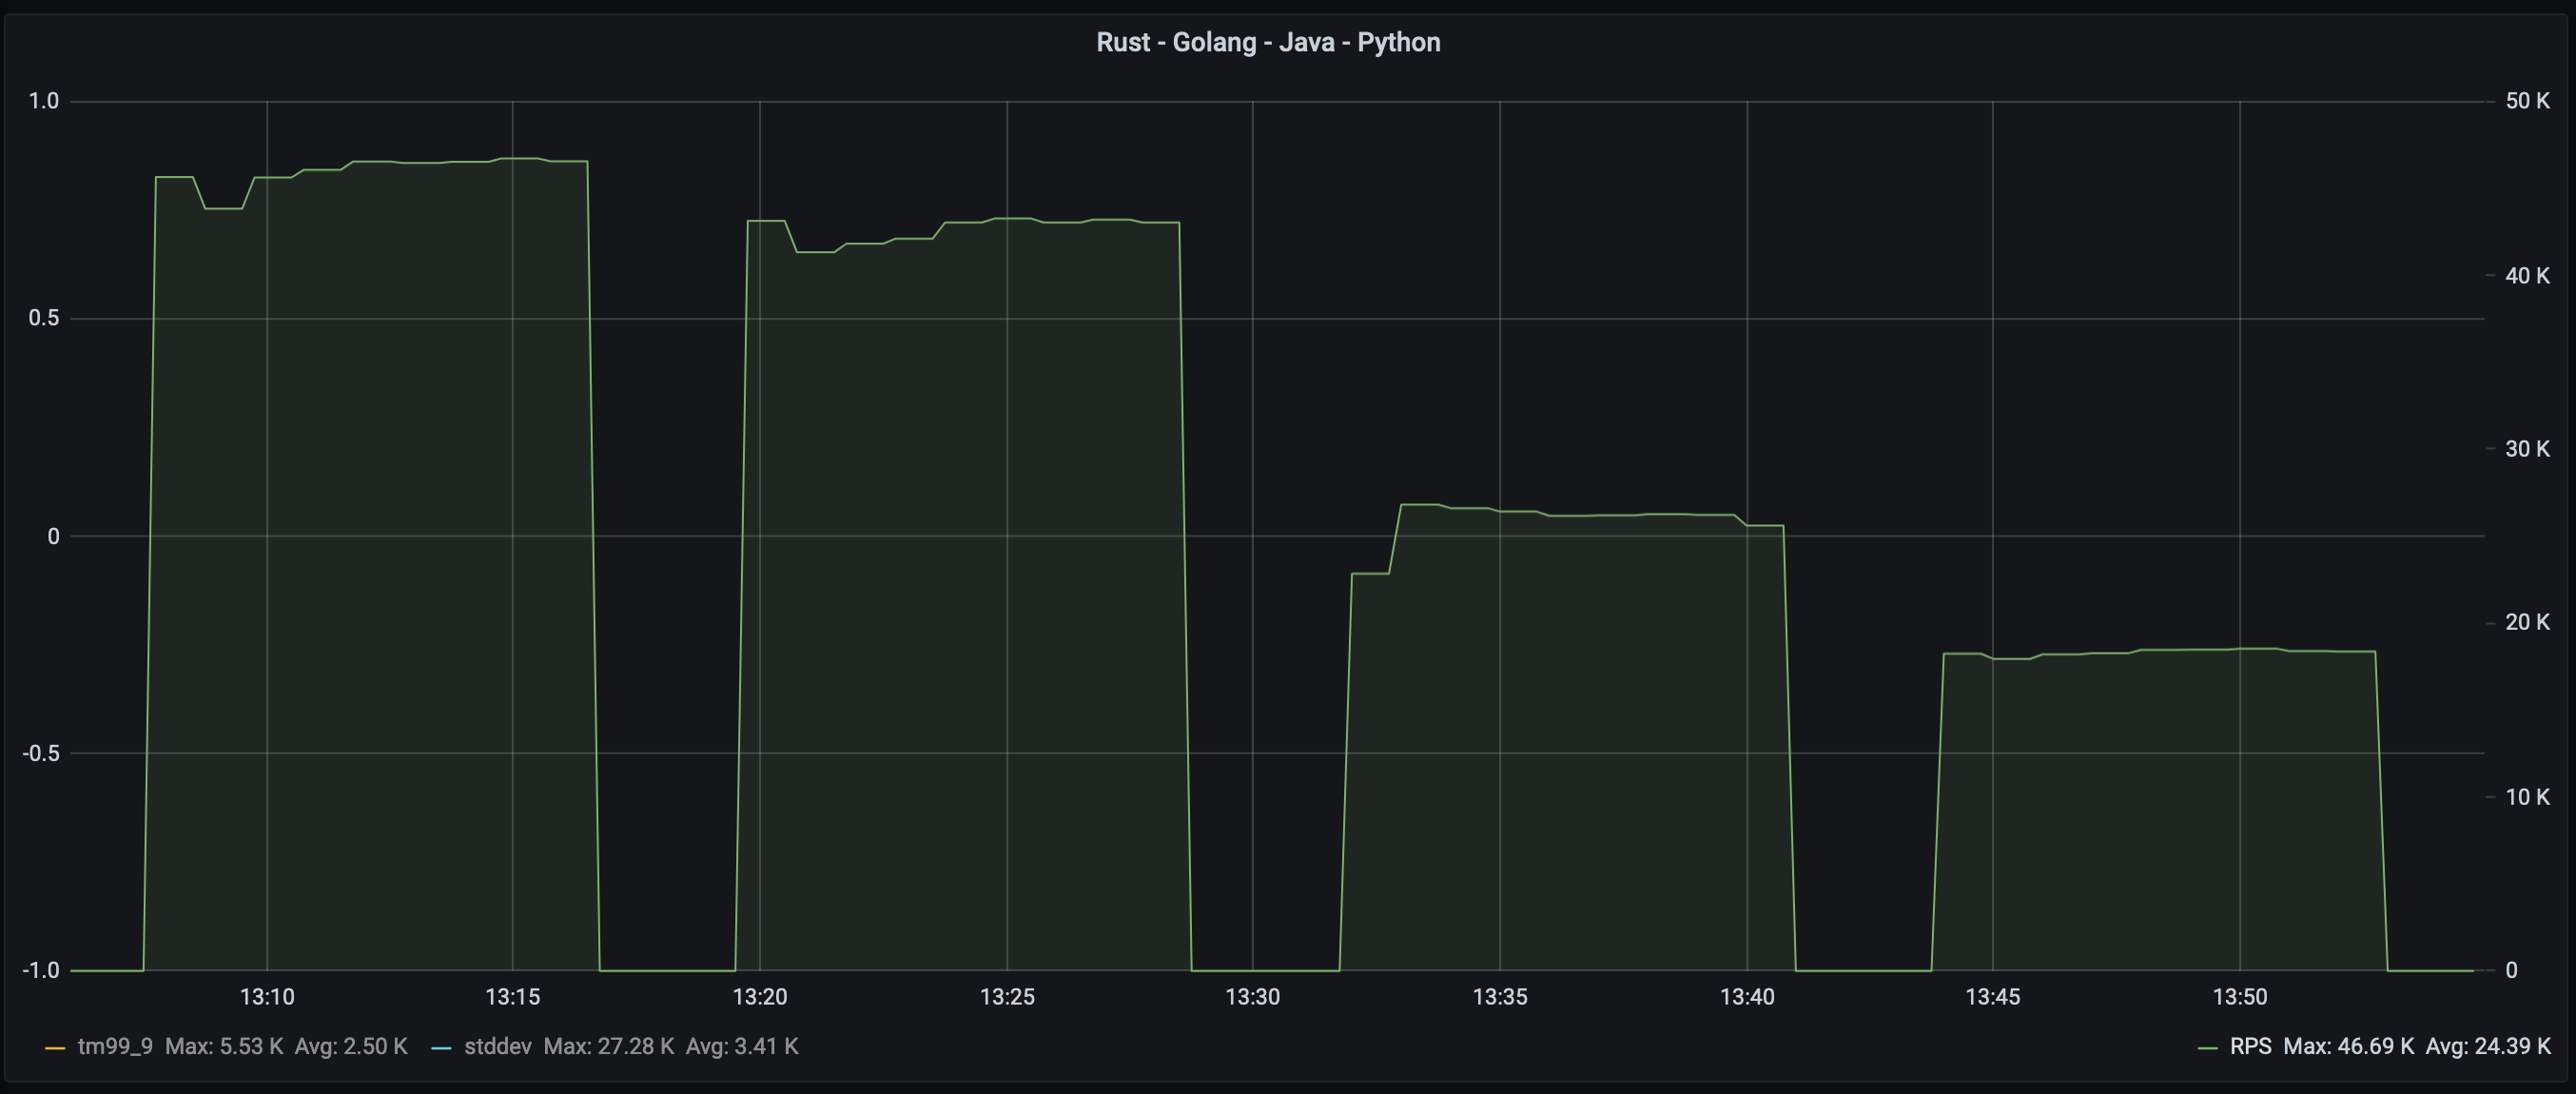Click the stddev Max: 27.28 K legend value
The width and height of the screenshot is (2576, 1094).
tap(608, 1046)
